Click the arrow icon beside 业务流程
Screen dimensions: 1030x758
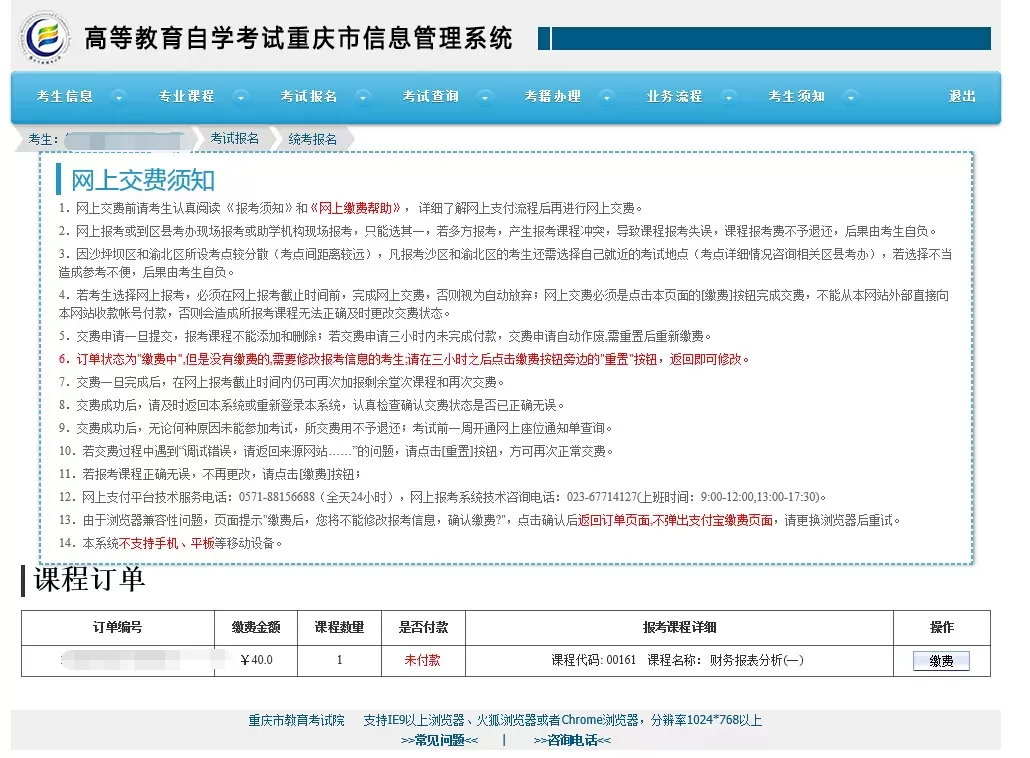[x=728, y=97]
